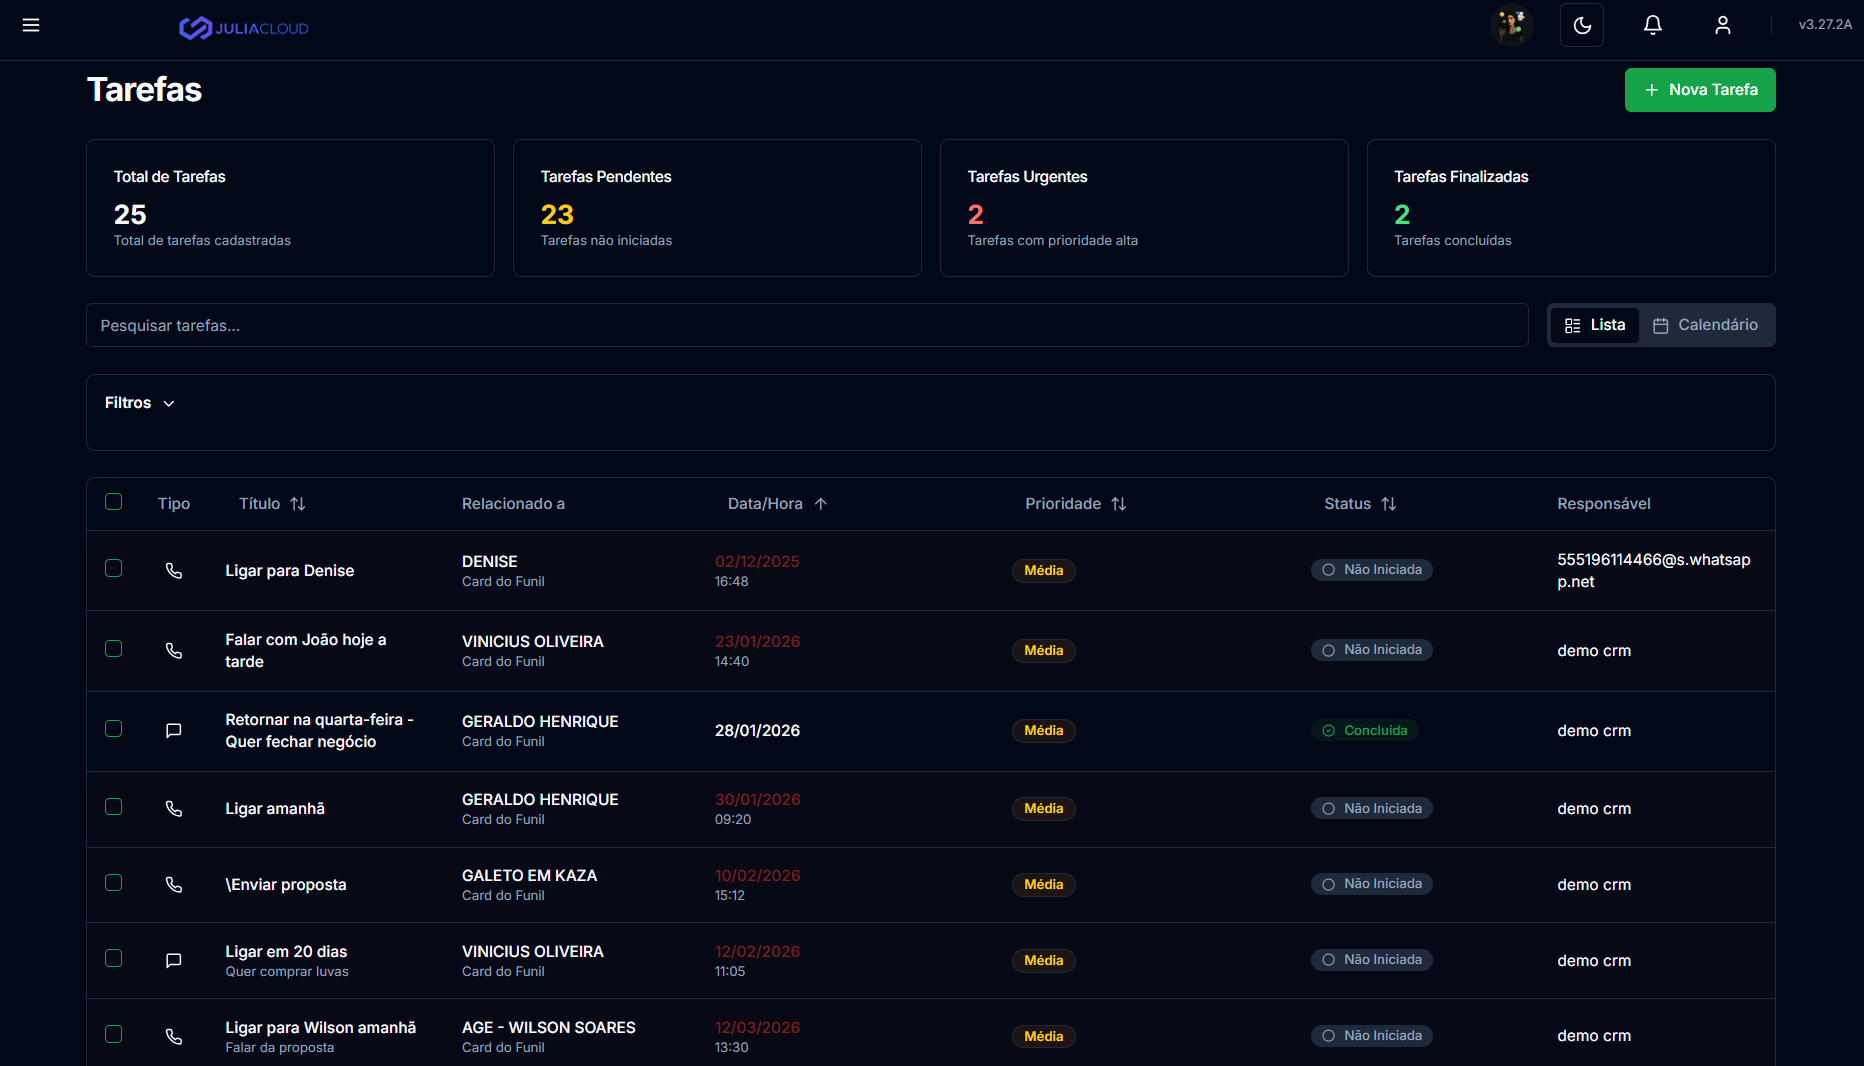Open the Tarefas Finalizadas card
Screen dimensions: 1864x1066
[1571, 208]
